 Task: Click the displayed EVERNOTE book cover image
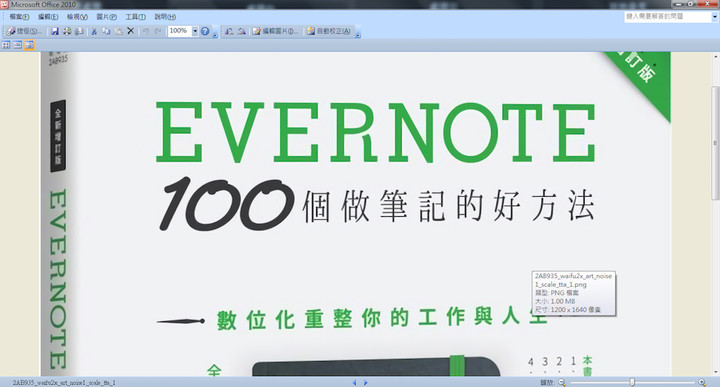pos(356,214)
